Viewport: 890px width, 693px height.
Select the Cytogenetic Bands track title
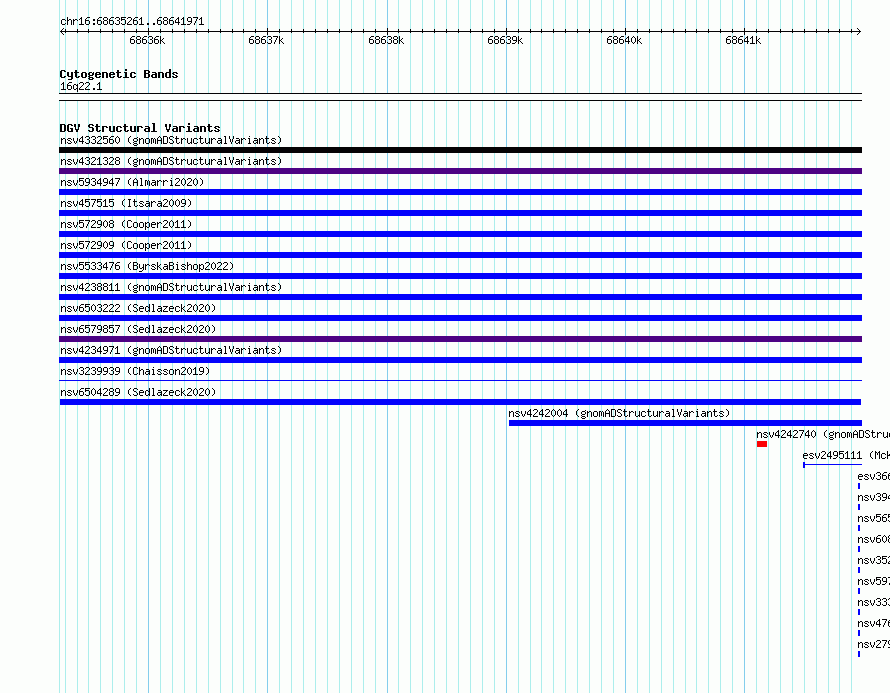pos(119,74)
